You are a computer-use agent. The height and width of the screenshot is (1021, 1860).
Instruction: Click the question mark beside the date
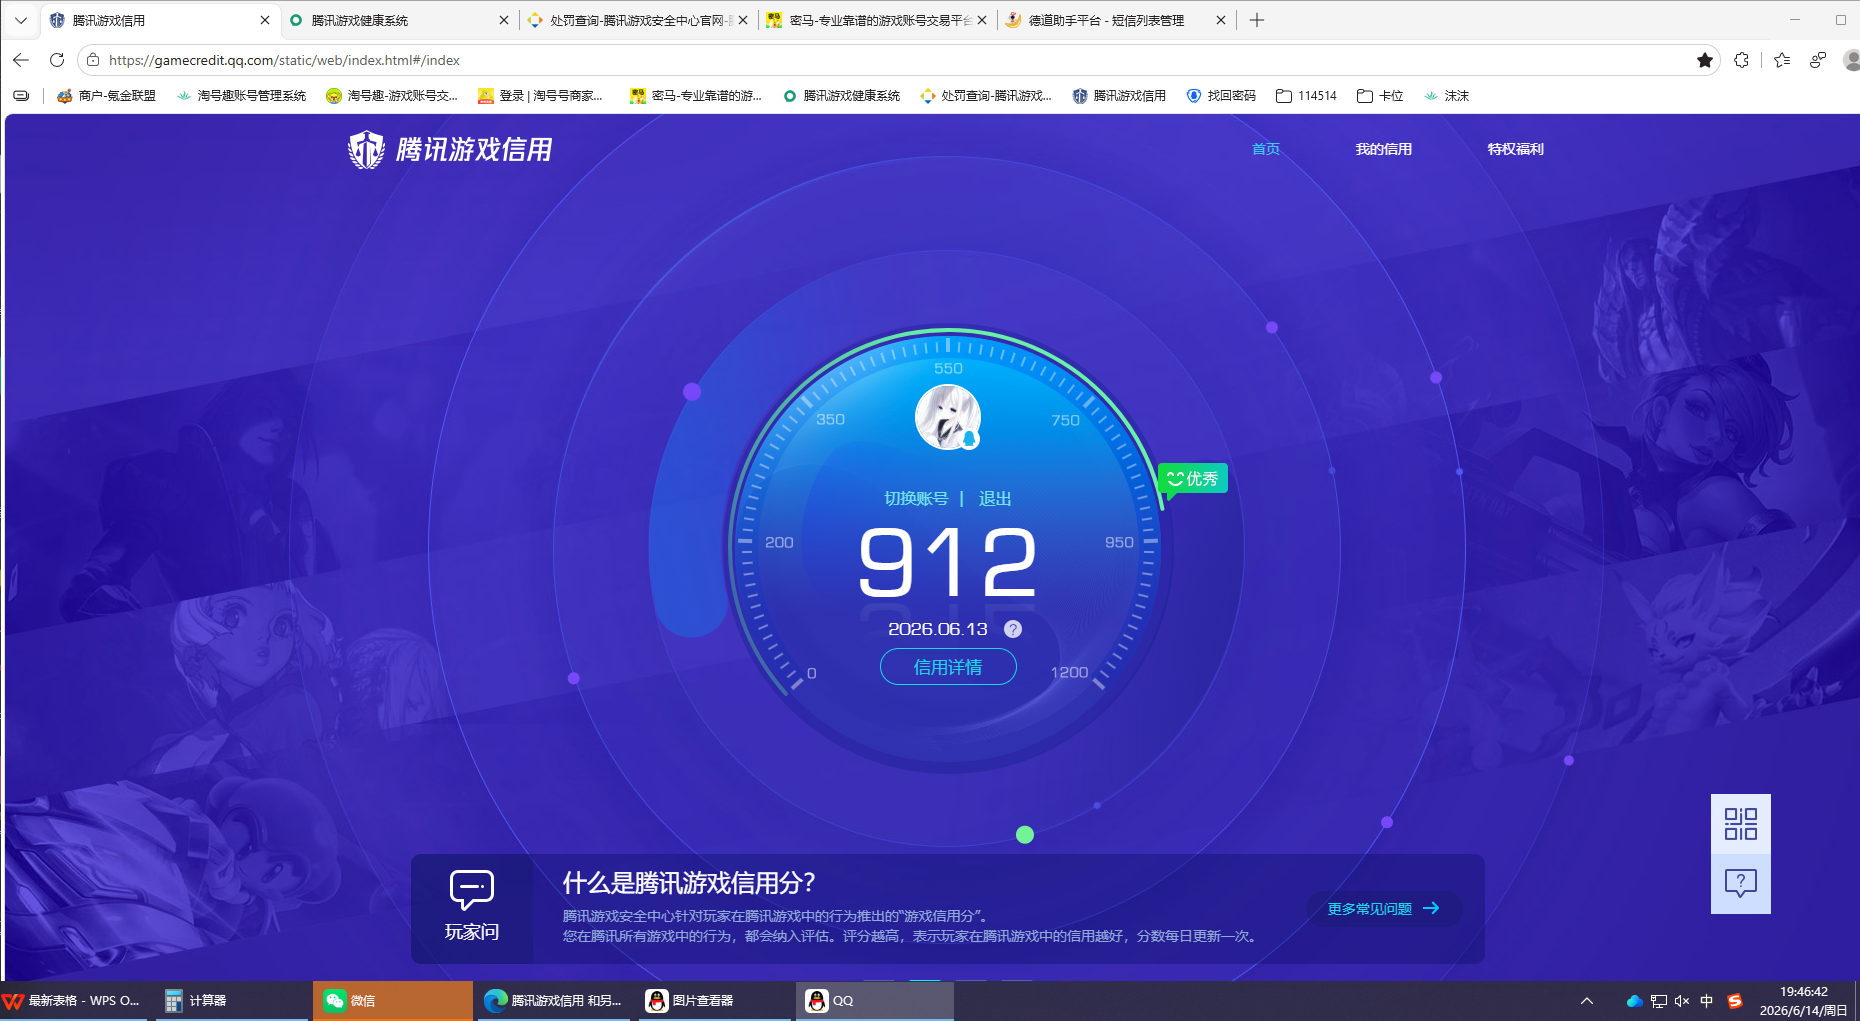click(x=1013, y=629)
